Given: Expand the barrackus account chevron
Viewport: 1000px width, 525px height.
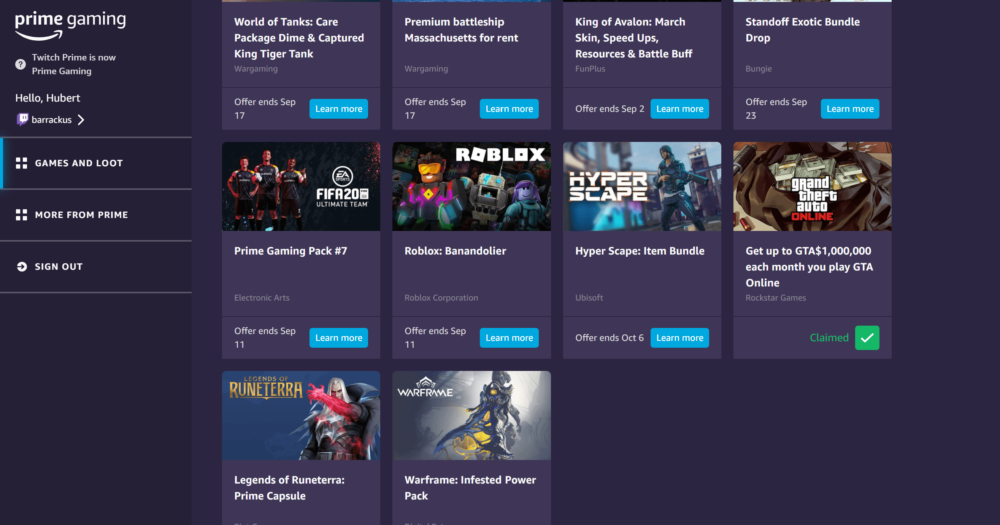Looking at the screenshot, I should (x=81, y=119).
